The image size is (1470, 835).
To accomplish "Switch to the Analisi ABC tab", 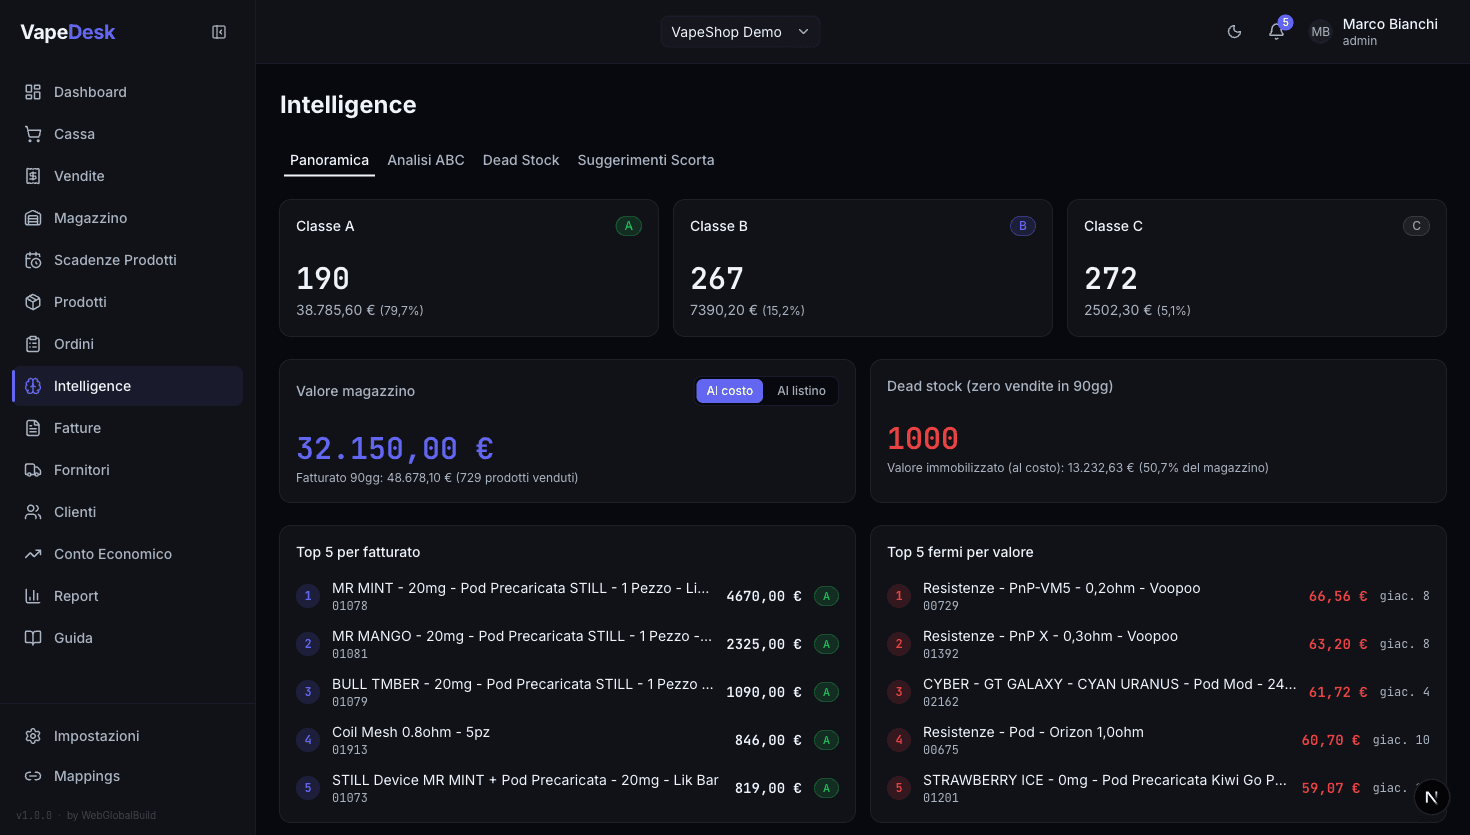I will 426,160.
